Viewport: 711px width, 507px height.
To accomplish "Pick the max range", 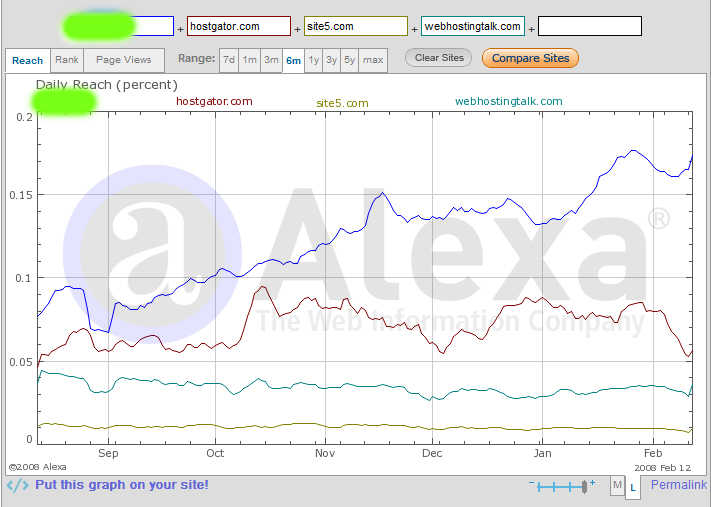I will pyautogui.click(x=373, y=60).
